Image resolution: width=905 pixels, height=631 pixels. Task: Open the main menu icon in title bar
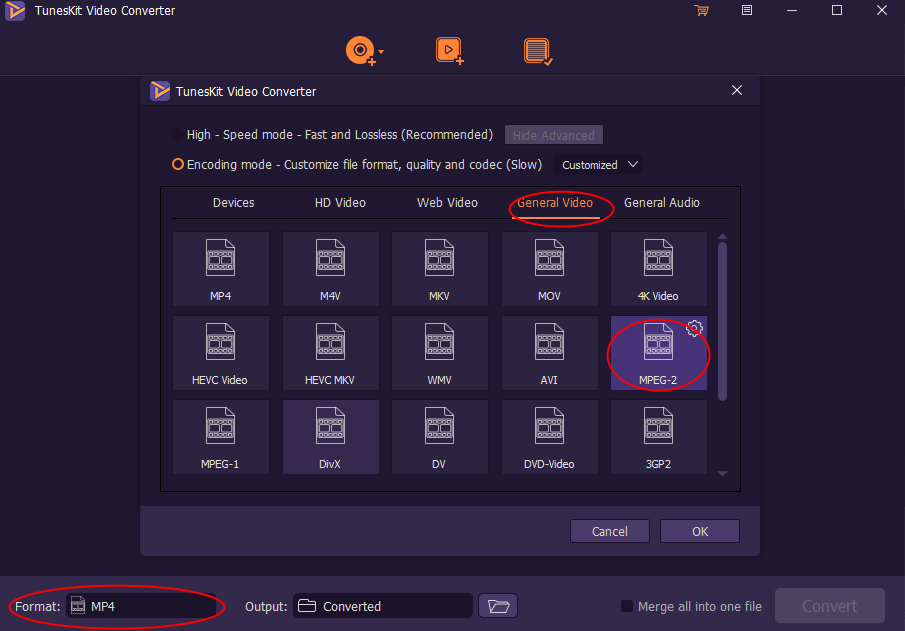coord(746,10)
